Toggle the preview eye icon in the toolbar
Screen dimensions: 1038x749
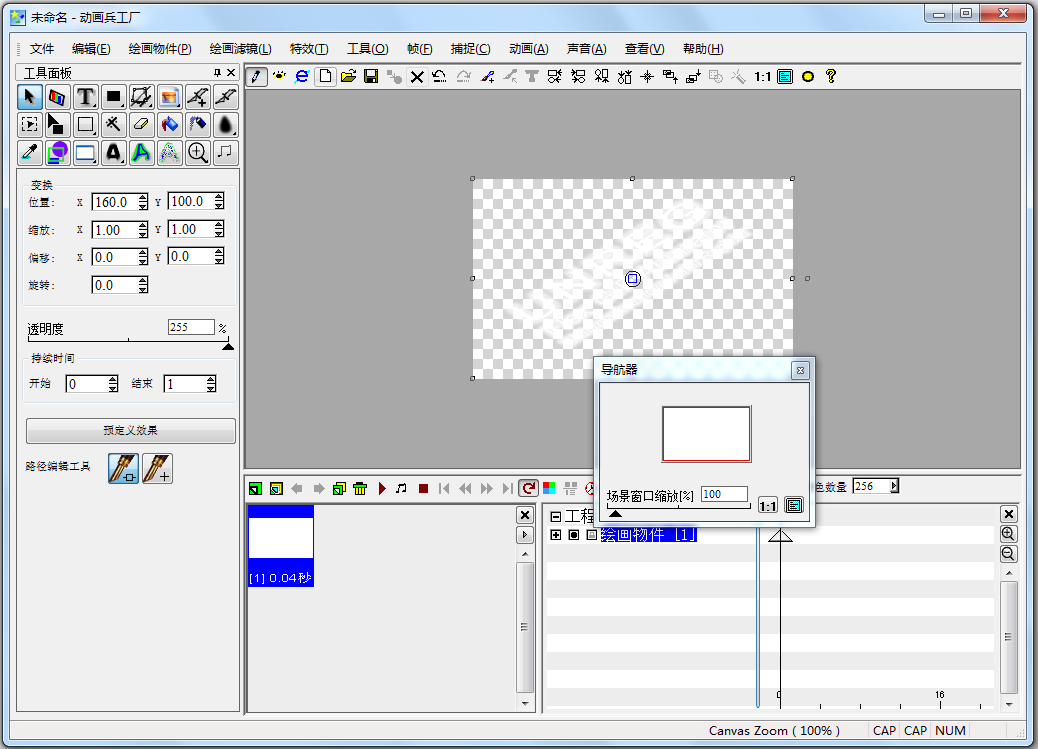[280, 76]
